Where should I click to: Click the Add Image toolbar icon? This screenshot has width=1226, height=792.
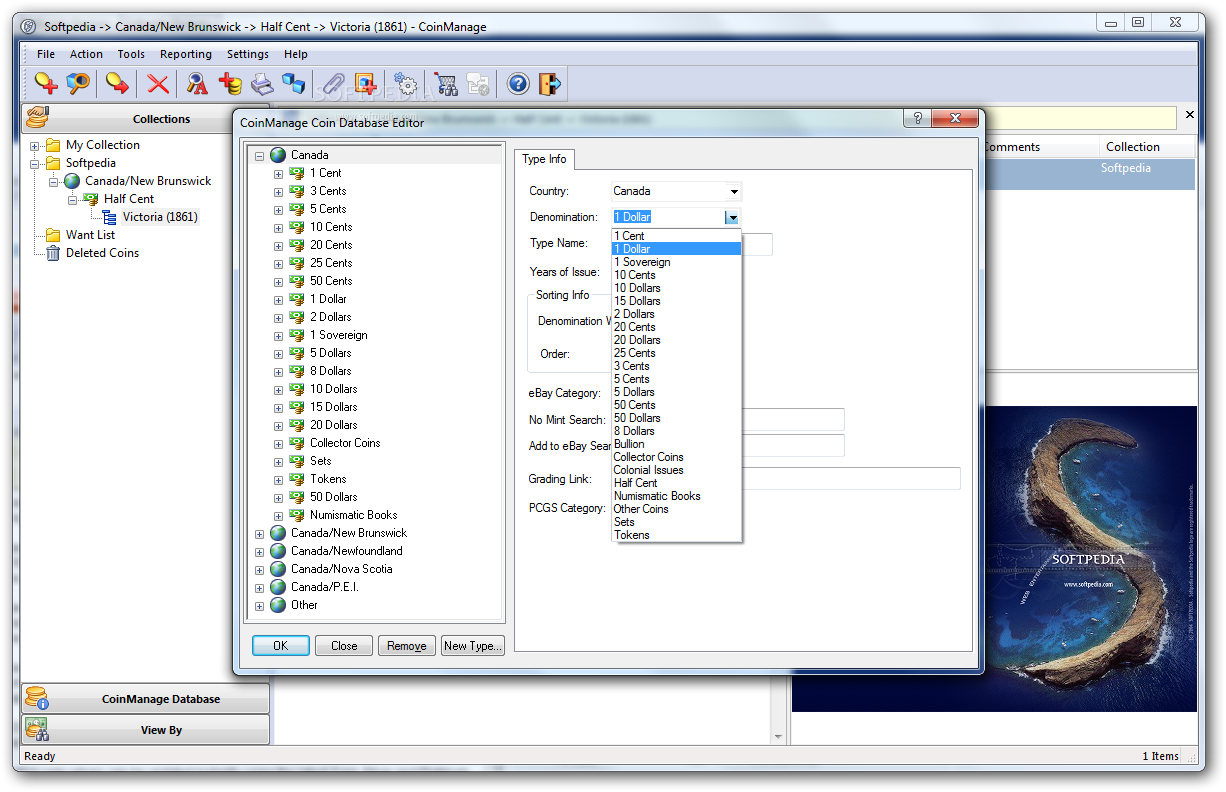point(365,84)
